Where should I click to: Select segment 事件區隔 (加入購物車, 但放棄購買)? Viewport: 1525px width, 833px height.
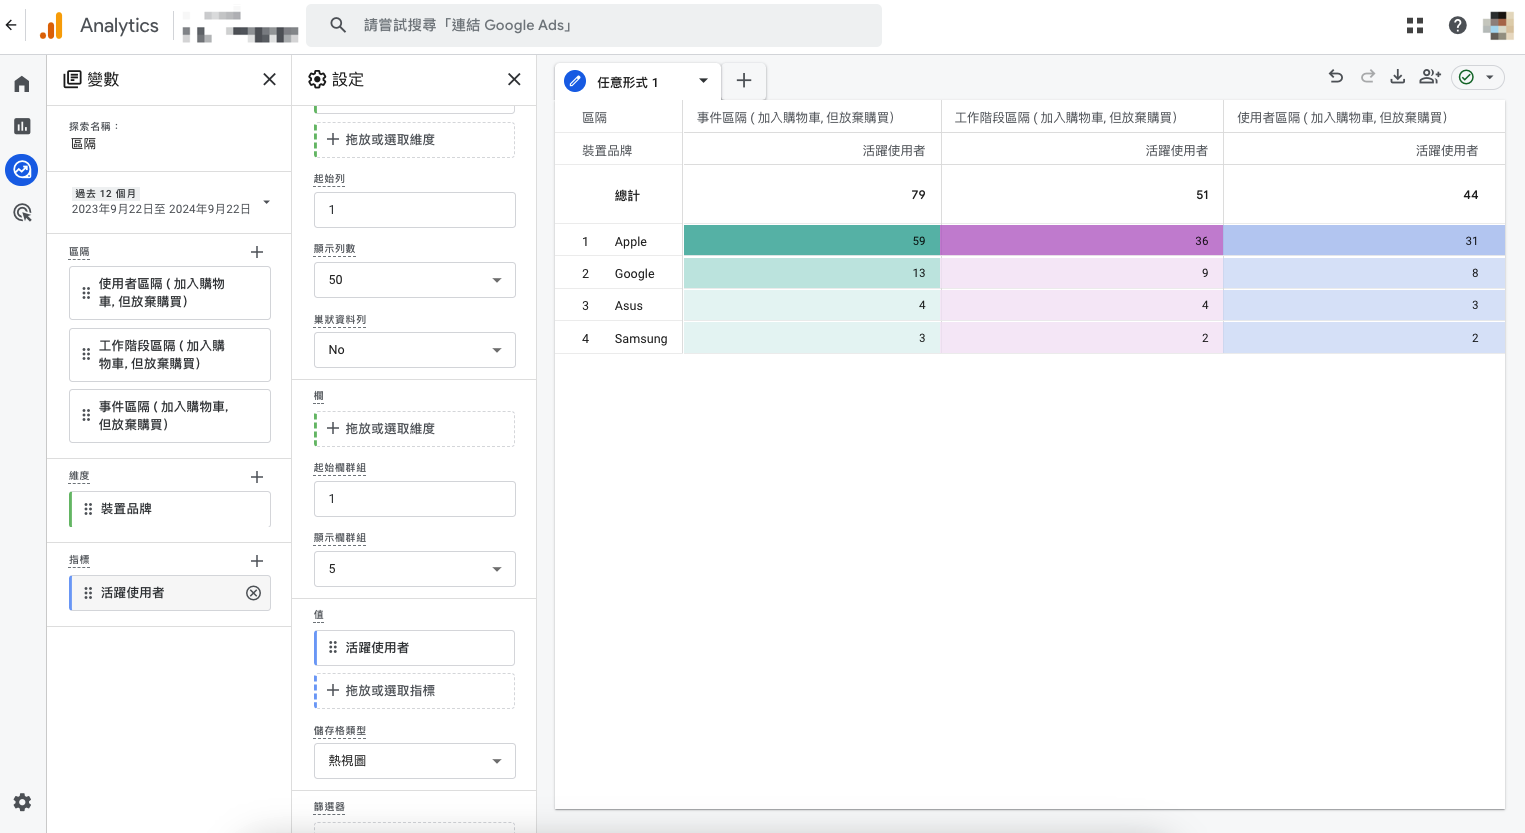point(170,416)
